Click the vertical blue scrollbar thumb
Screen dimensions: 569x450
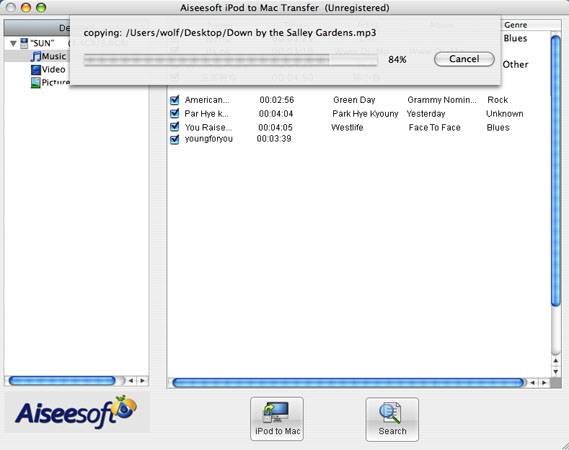556,171
